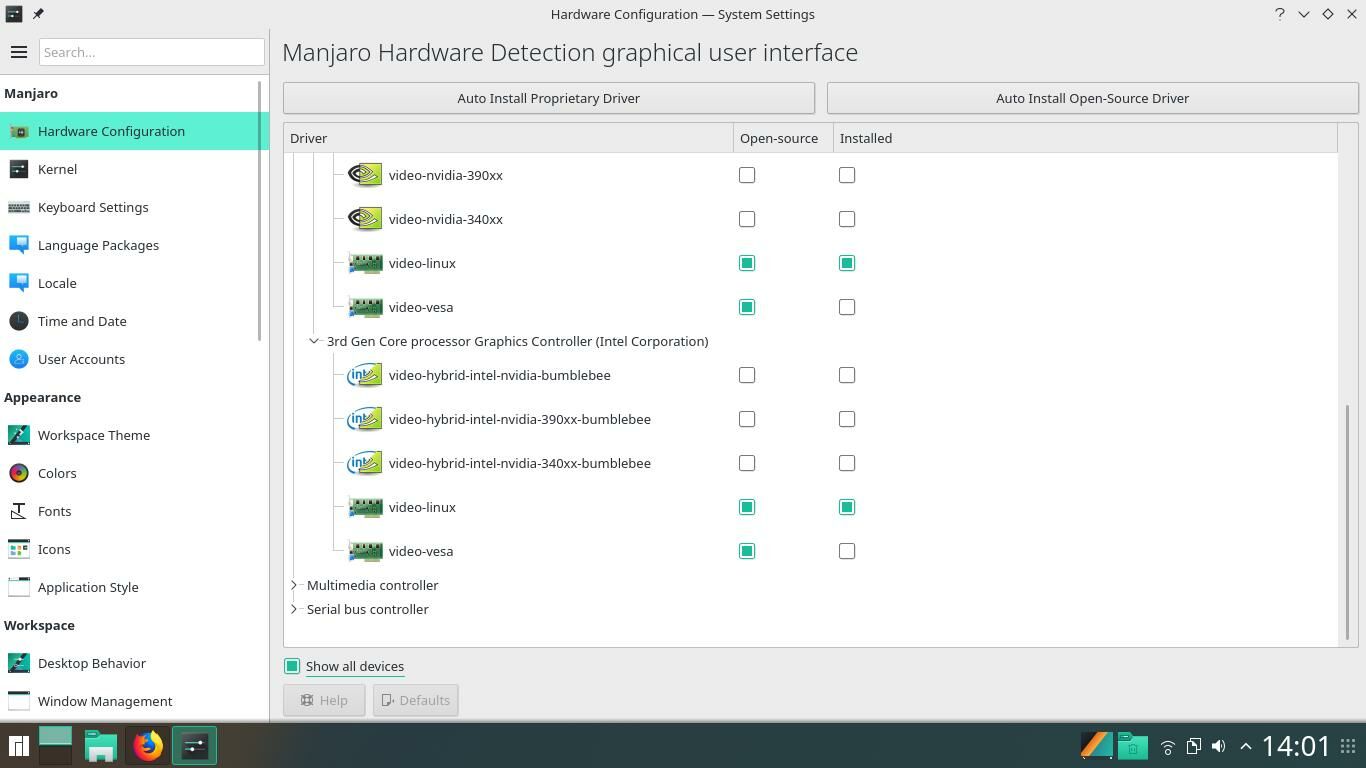Select the Colors icon

click(19, 473)
